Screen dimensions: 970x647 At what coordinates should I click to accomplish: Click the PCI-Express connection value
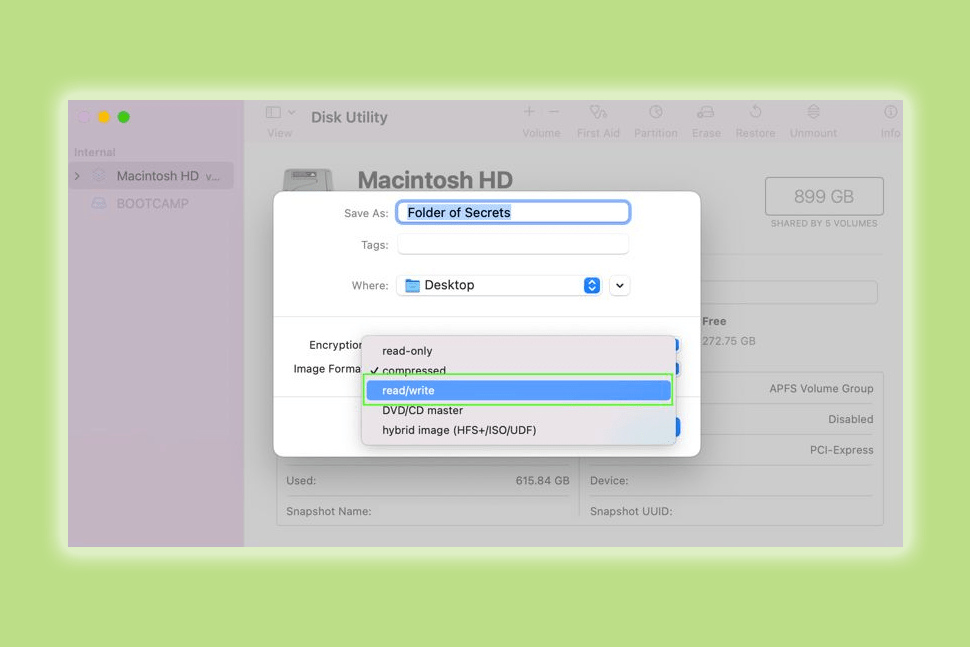tap(841, 450)
